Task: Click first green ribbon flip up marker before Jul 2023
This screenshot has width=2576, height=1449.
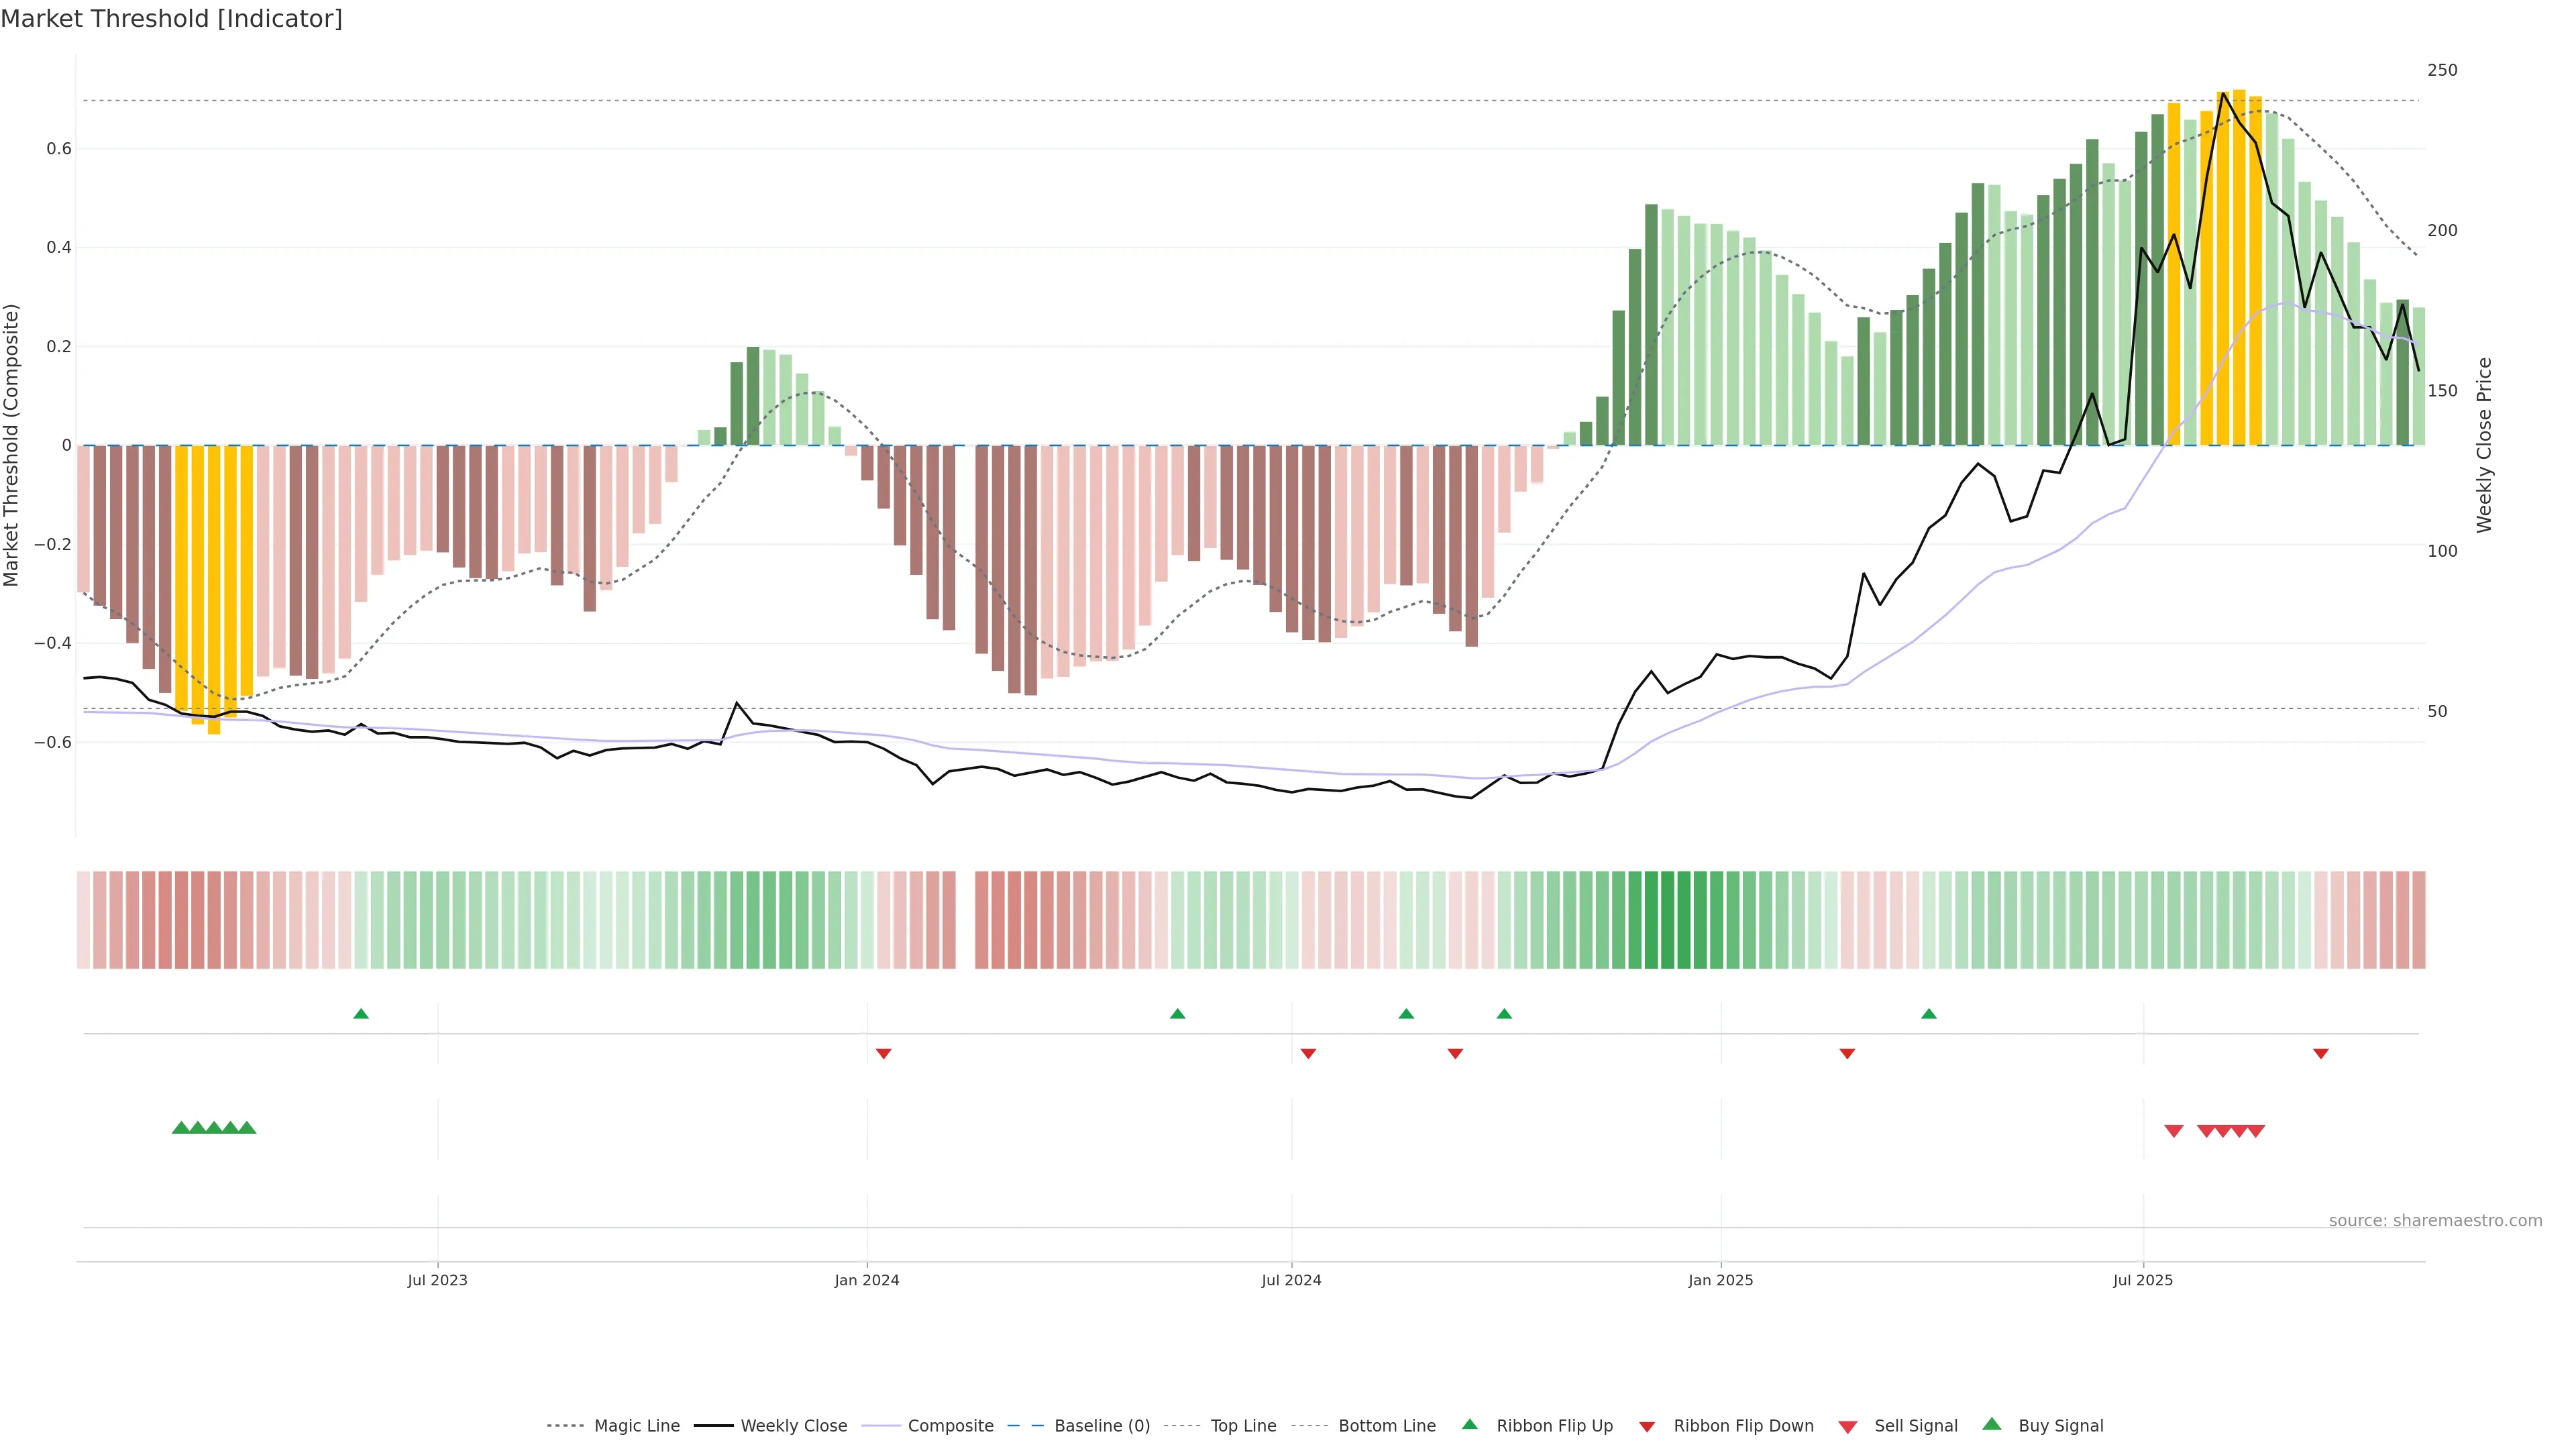Action: [361, 1014]
